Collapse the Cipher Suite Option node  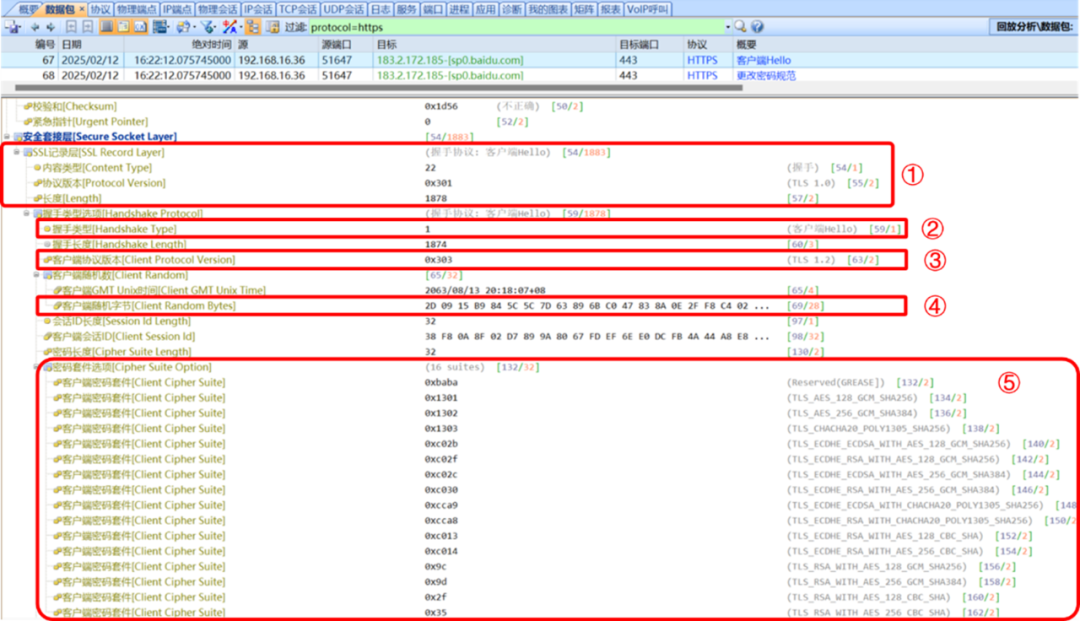tap(37, 367)
